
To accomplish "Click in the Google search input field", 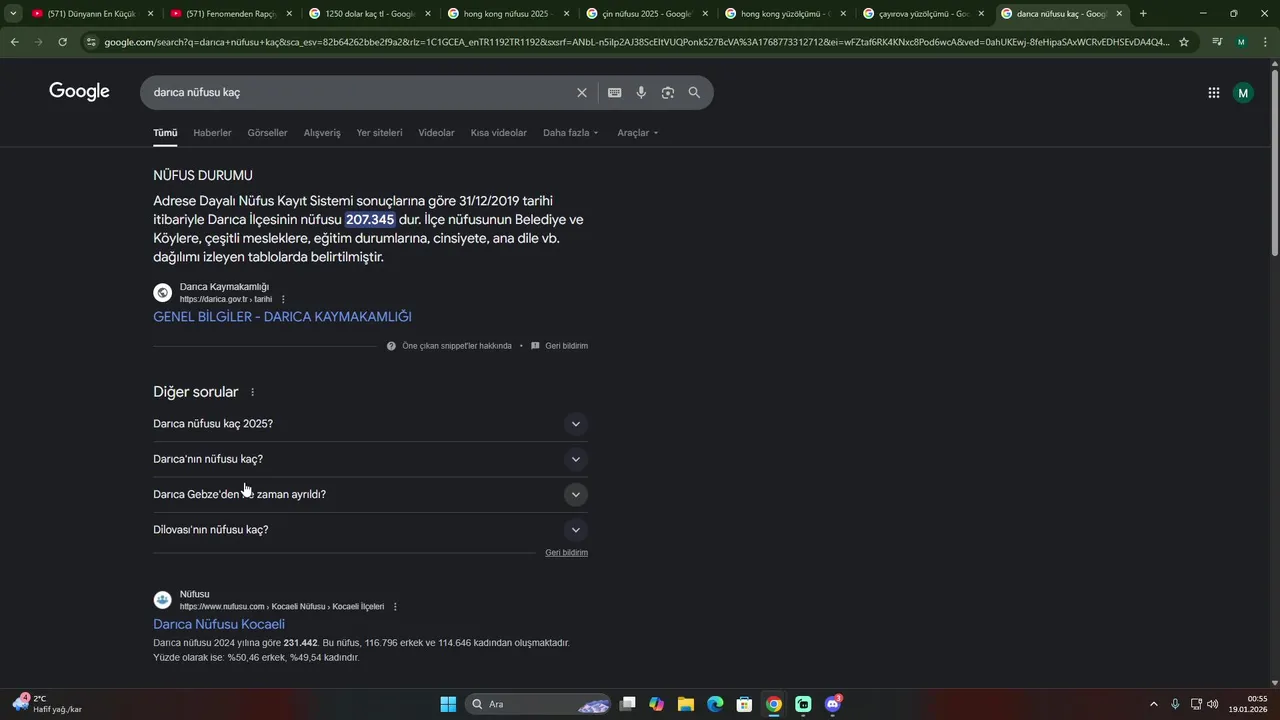I will [360, 93].
